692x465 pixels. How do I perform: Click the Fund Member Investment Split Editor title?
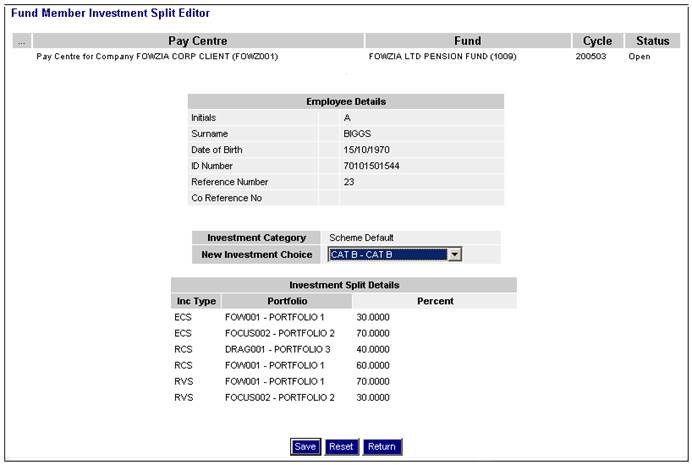[110, 13]
